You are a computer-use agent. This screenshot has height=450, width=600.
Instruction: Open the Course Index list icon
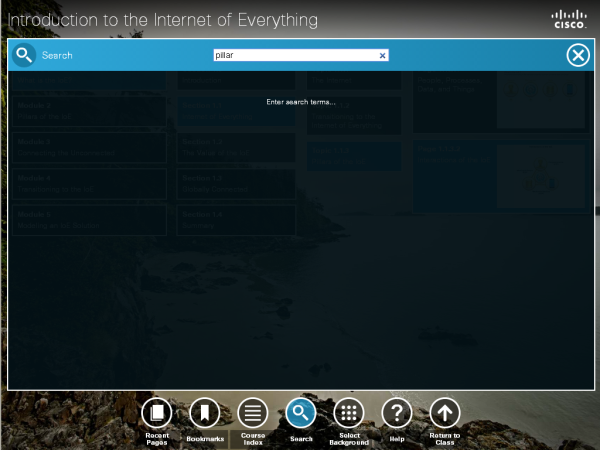coord(252,412)
